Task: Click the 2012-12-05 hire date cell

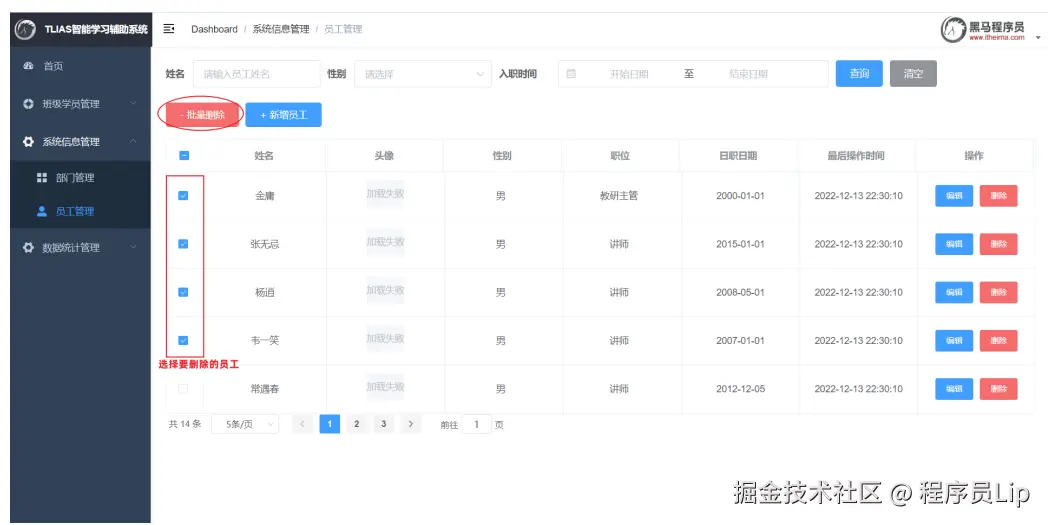Action: pos(740,389)
